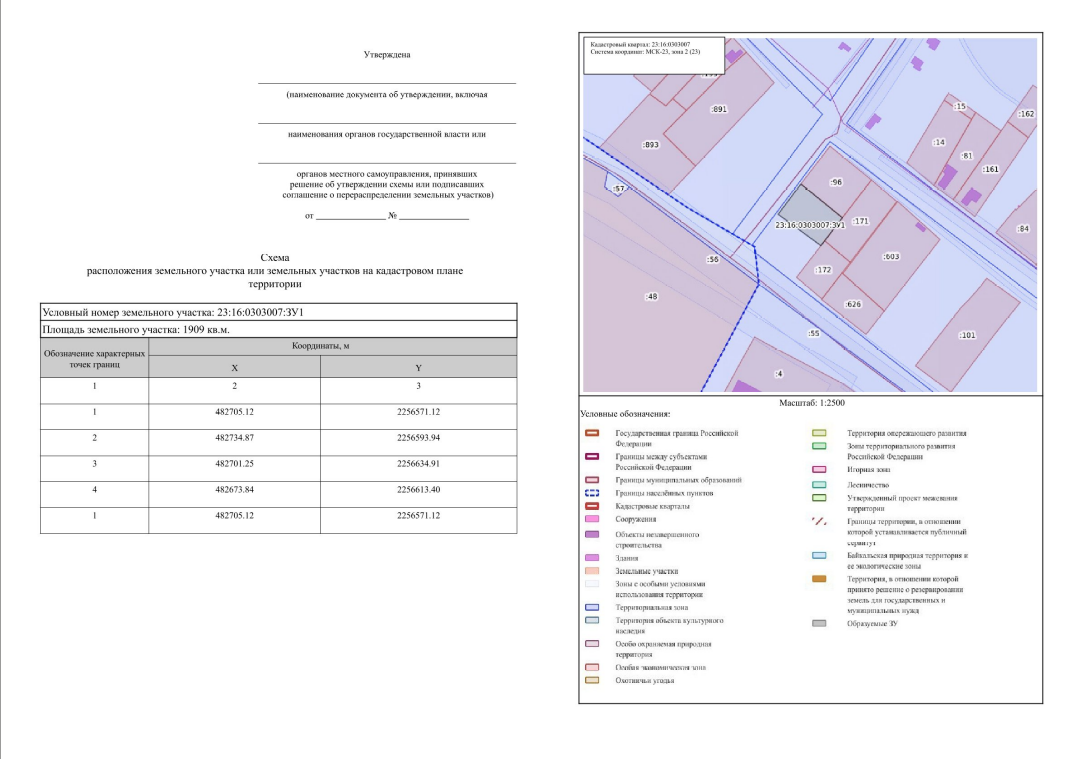Click the Кадастровый квартал info box on map

coord(653,55)
